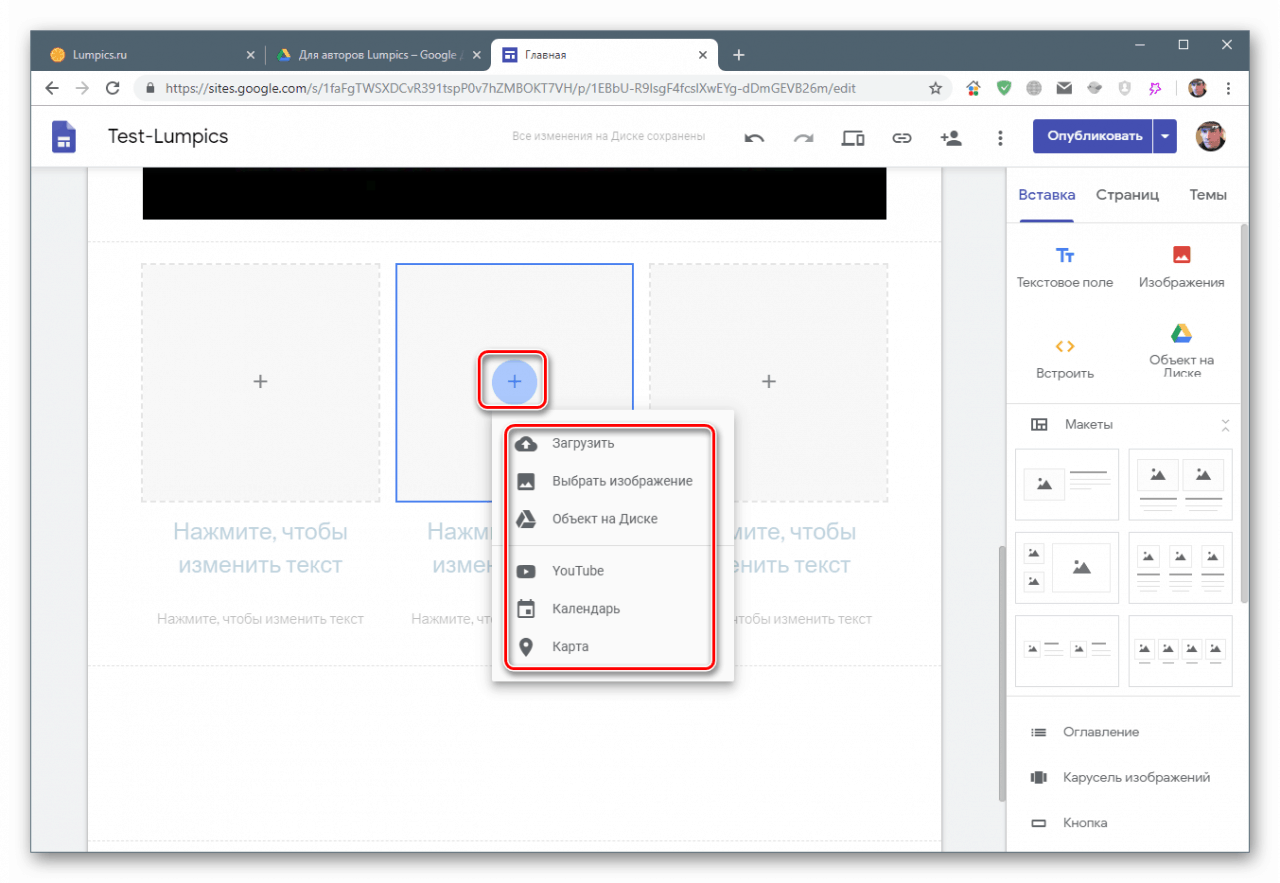Click the Опубликовать publish button
This screenshot has width=1280, height=883.
pos(1093,137)
